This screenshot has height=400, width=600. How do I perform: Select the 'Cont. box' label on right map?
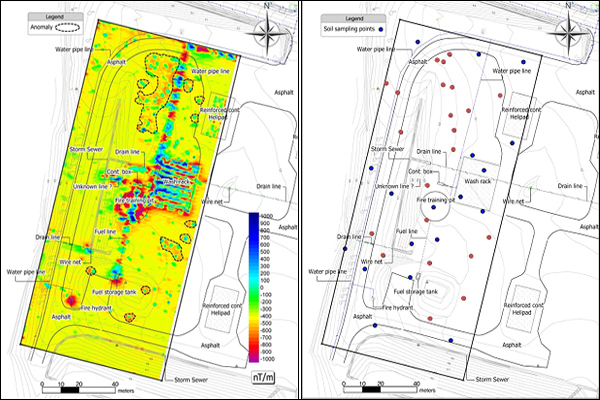click(x=420, y=171)
